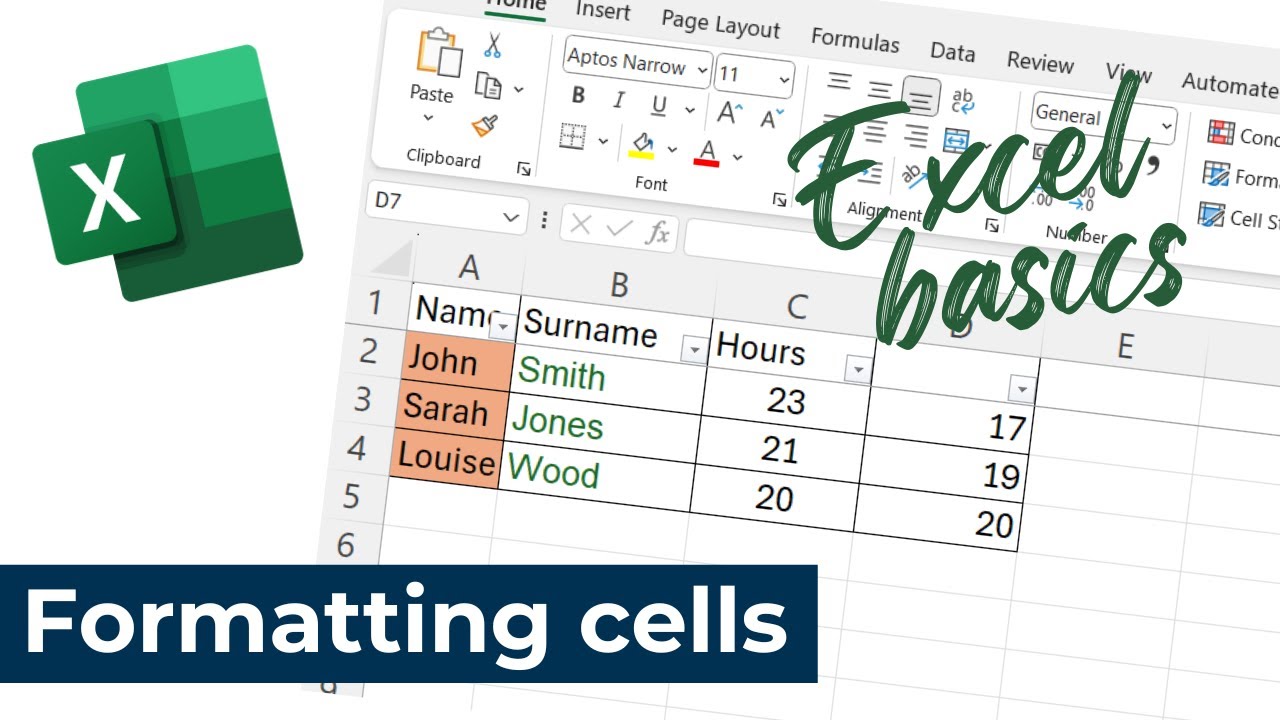Select column header B
This screenshot has height=720, width=1280.
tap(618, 285)
